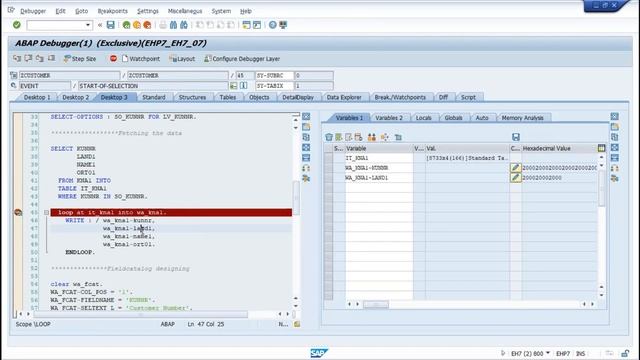Click the delete trash icon in Variables toolbar
The width and height of the screenshot is (640, 360).
pyautogui.click(x=329, y=137)
